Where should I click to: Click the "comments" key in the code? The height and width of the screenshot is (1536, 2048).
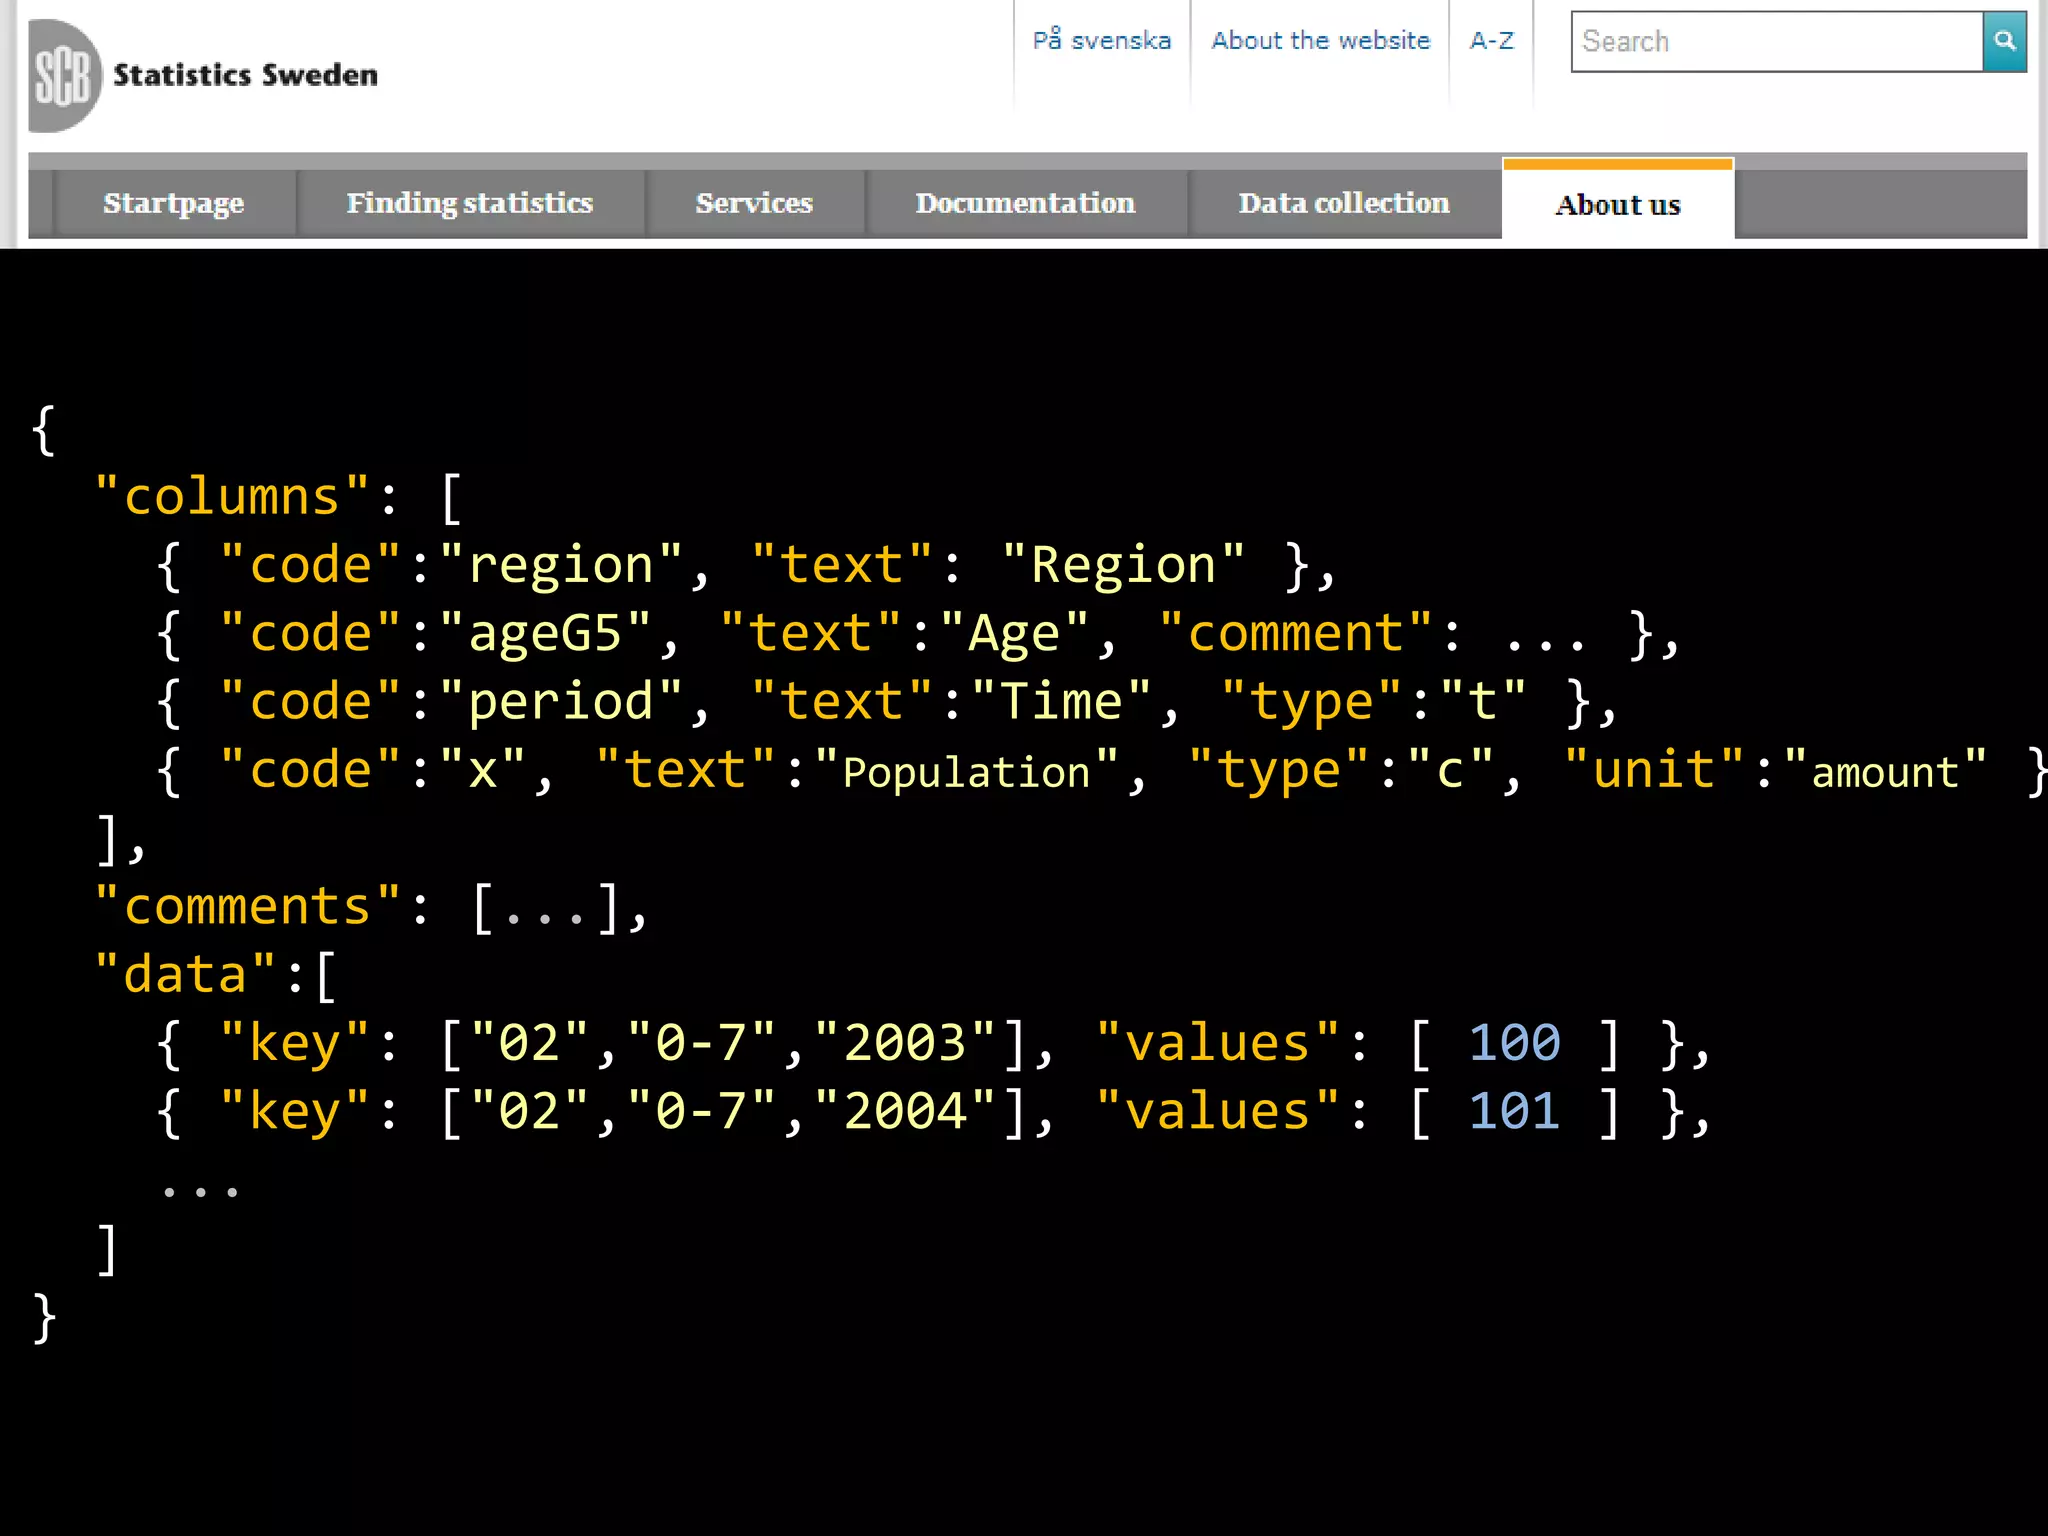coord(247,906)
